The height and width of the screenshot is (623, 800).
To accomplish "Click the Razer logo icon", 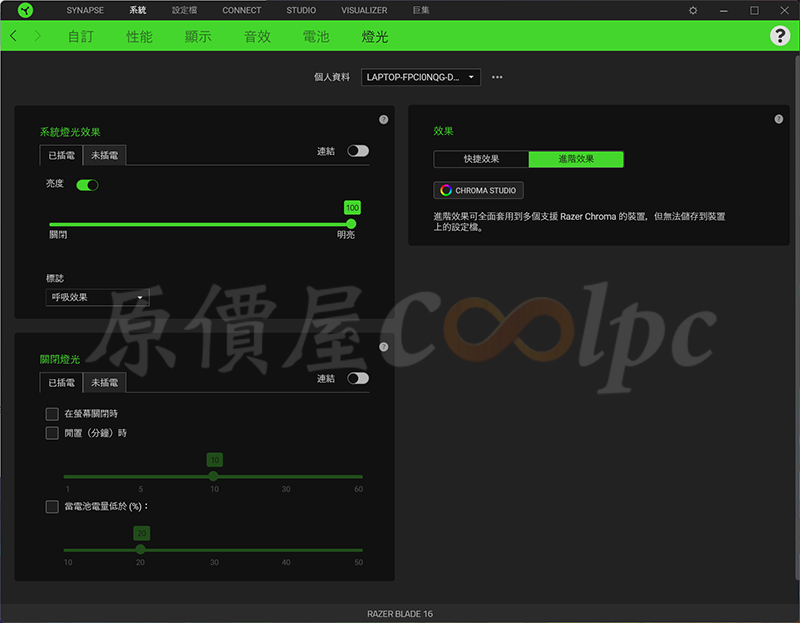I will click(25, 10).
